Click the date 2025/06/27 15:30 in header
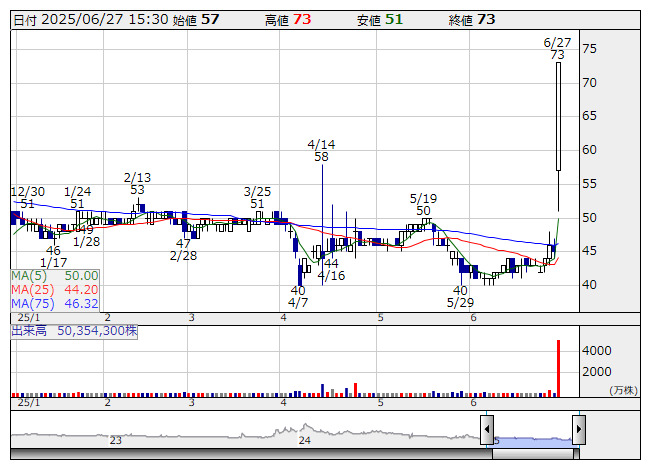The height and width of the screenshot is (470, 653). 105,20
